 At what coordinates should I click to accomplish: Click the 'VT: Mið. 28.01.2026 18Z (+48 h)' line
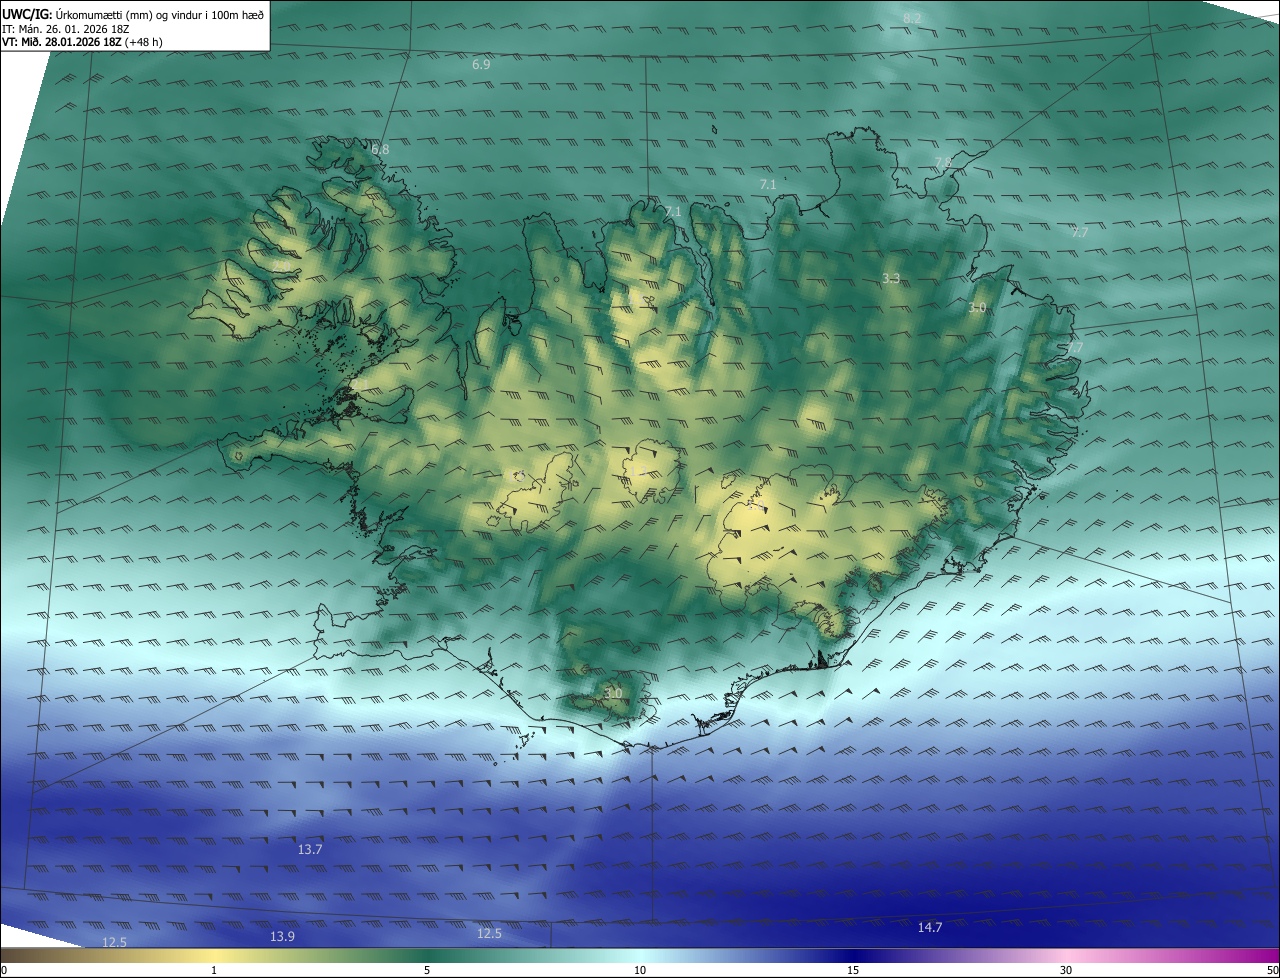[82, 42]
